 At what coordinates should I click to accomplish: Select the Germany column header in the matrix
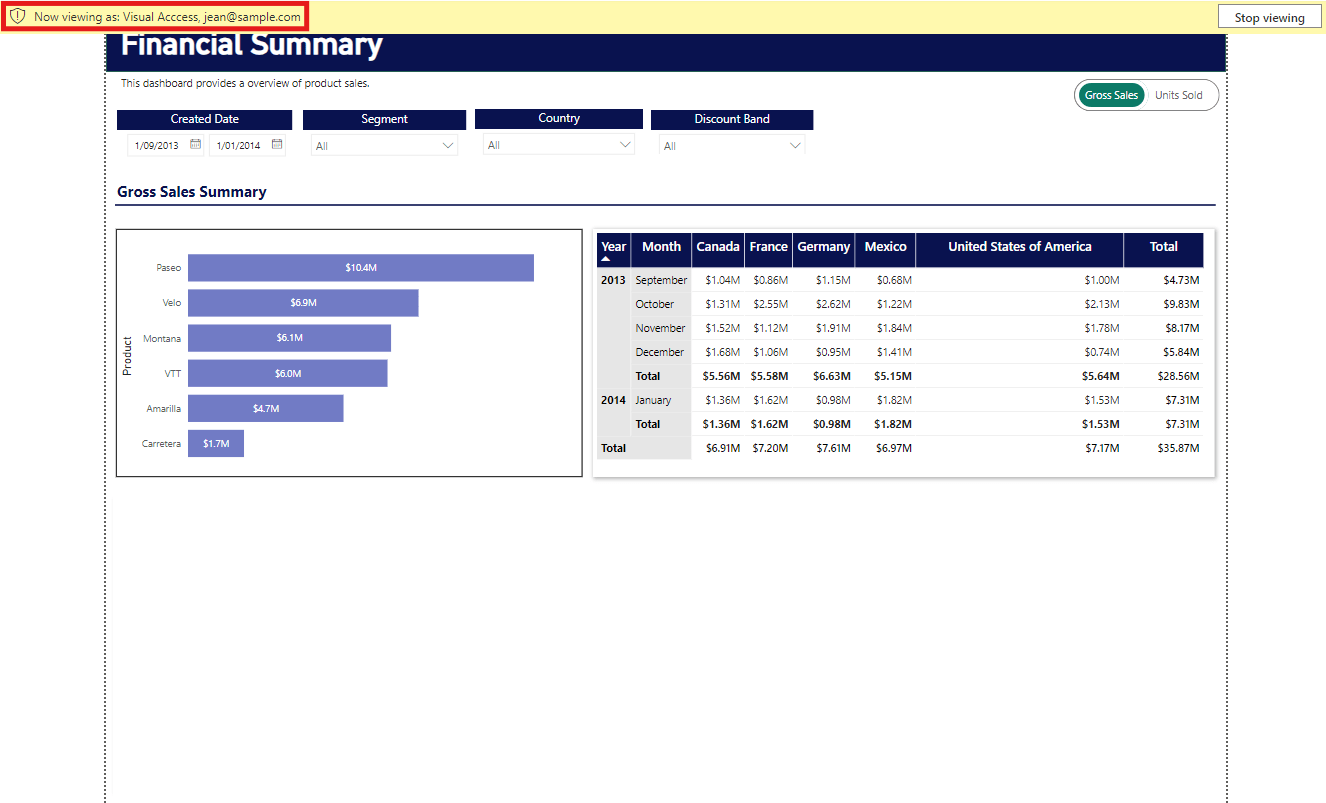pos(823,247)
